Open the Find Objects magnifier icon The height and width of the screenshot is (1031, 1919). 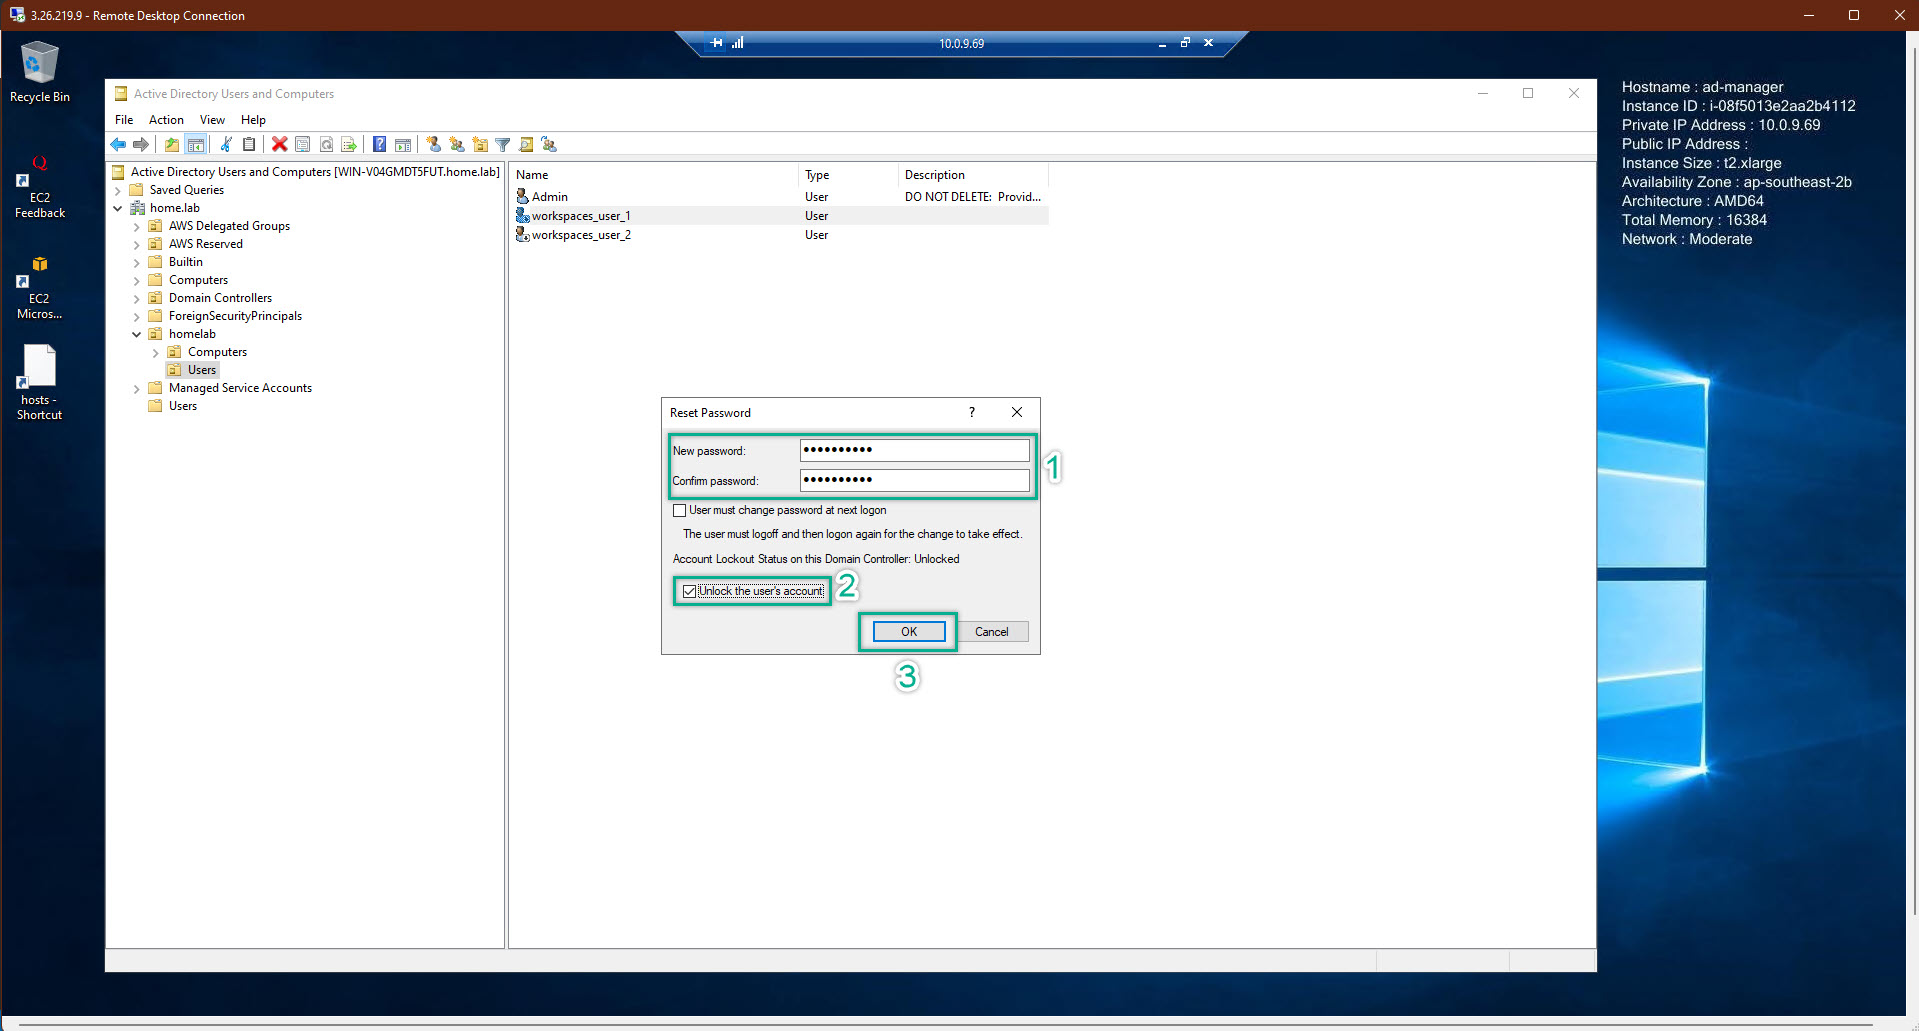pos(526,144)
